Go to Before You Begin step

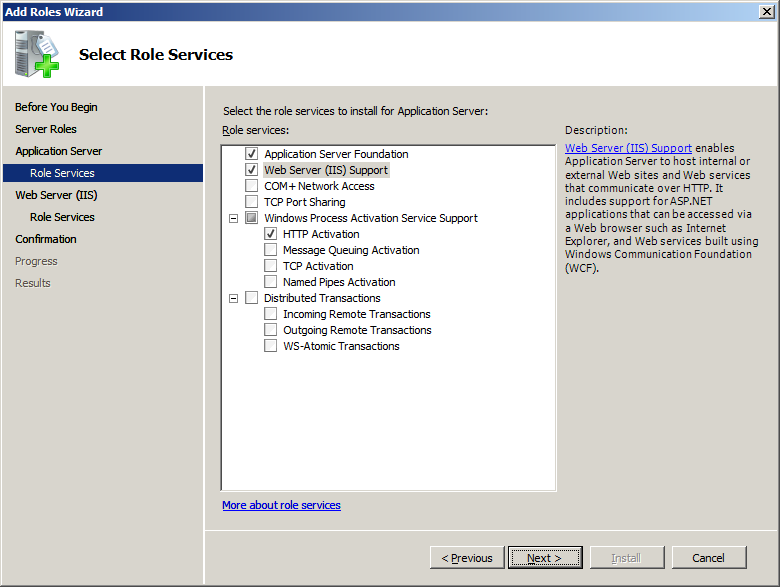pos(56,107)
